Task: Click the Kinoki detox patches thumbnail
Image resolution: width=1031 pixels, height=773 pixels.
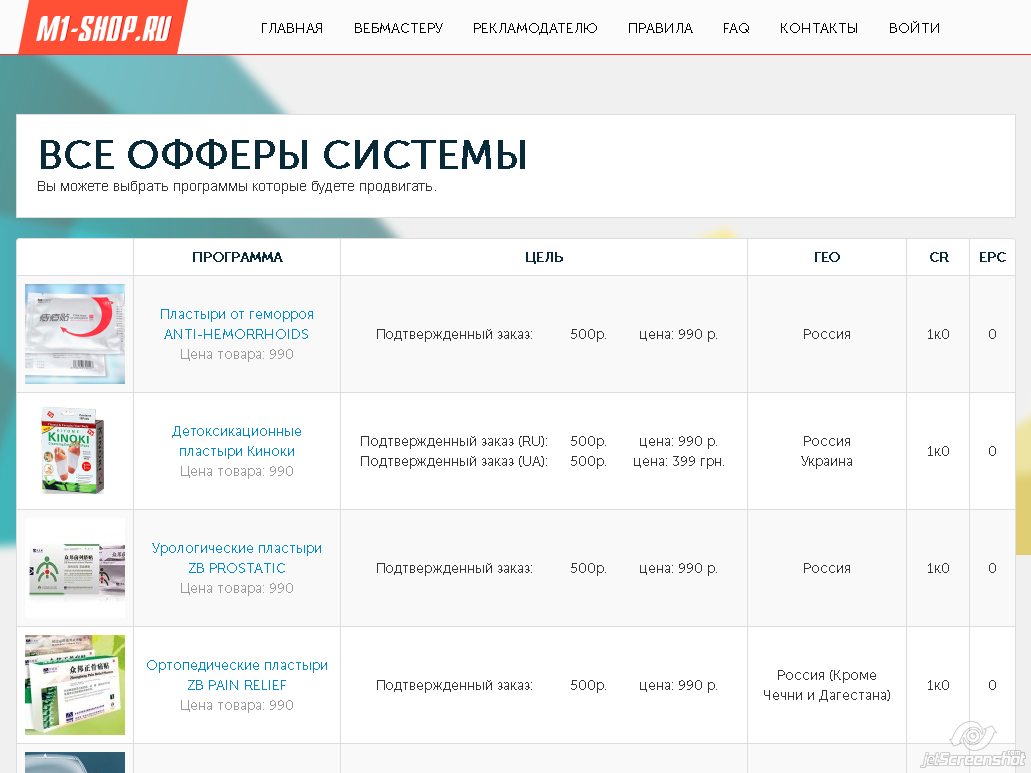Action: (75, 451)
